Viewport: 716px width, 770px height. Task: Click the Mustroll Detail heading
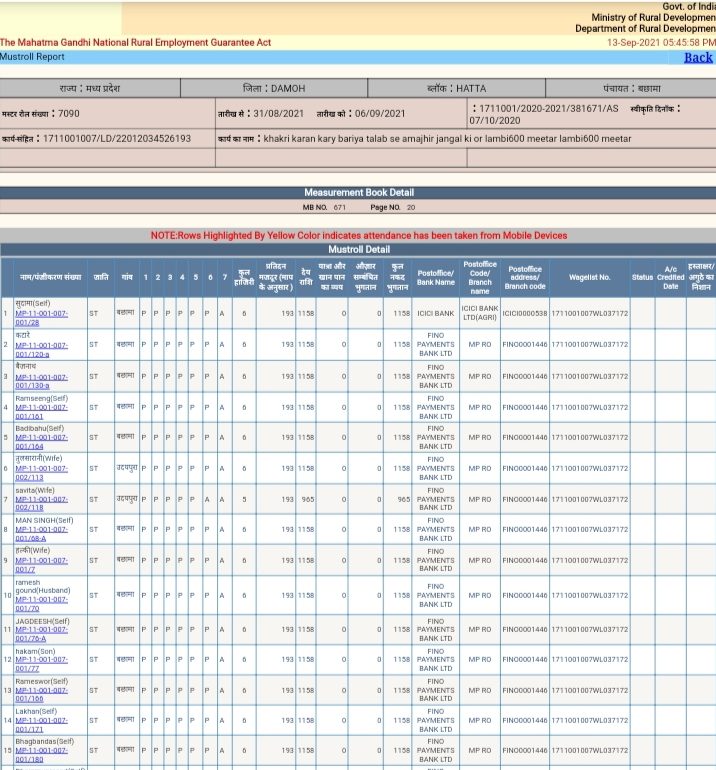click(359, 249)
